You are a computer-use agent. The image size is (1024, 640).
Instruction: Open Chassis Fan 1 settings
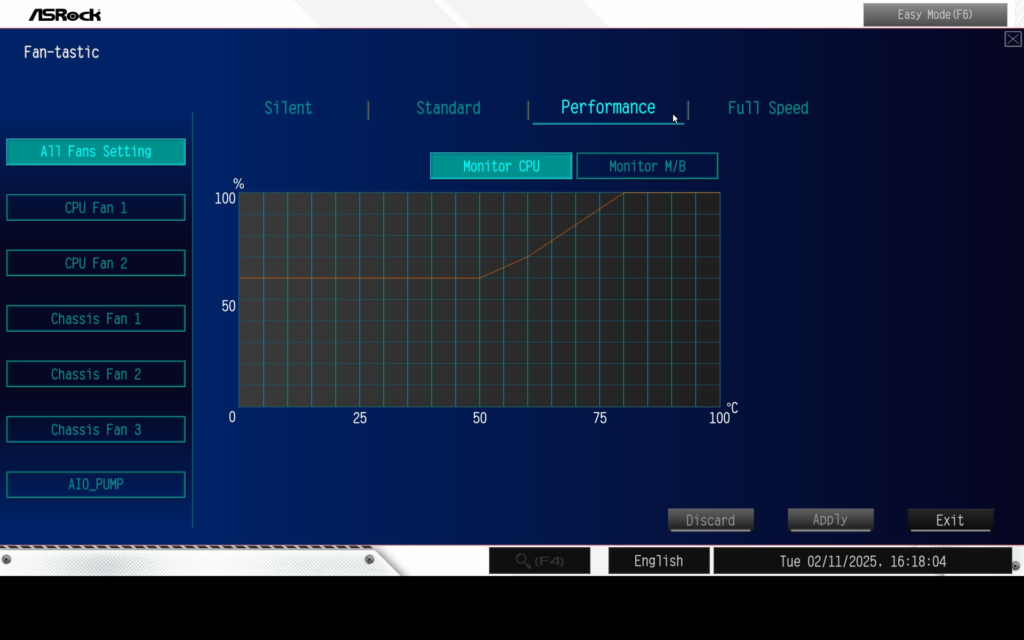point(96,319)
